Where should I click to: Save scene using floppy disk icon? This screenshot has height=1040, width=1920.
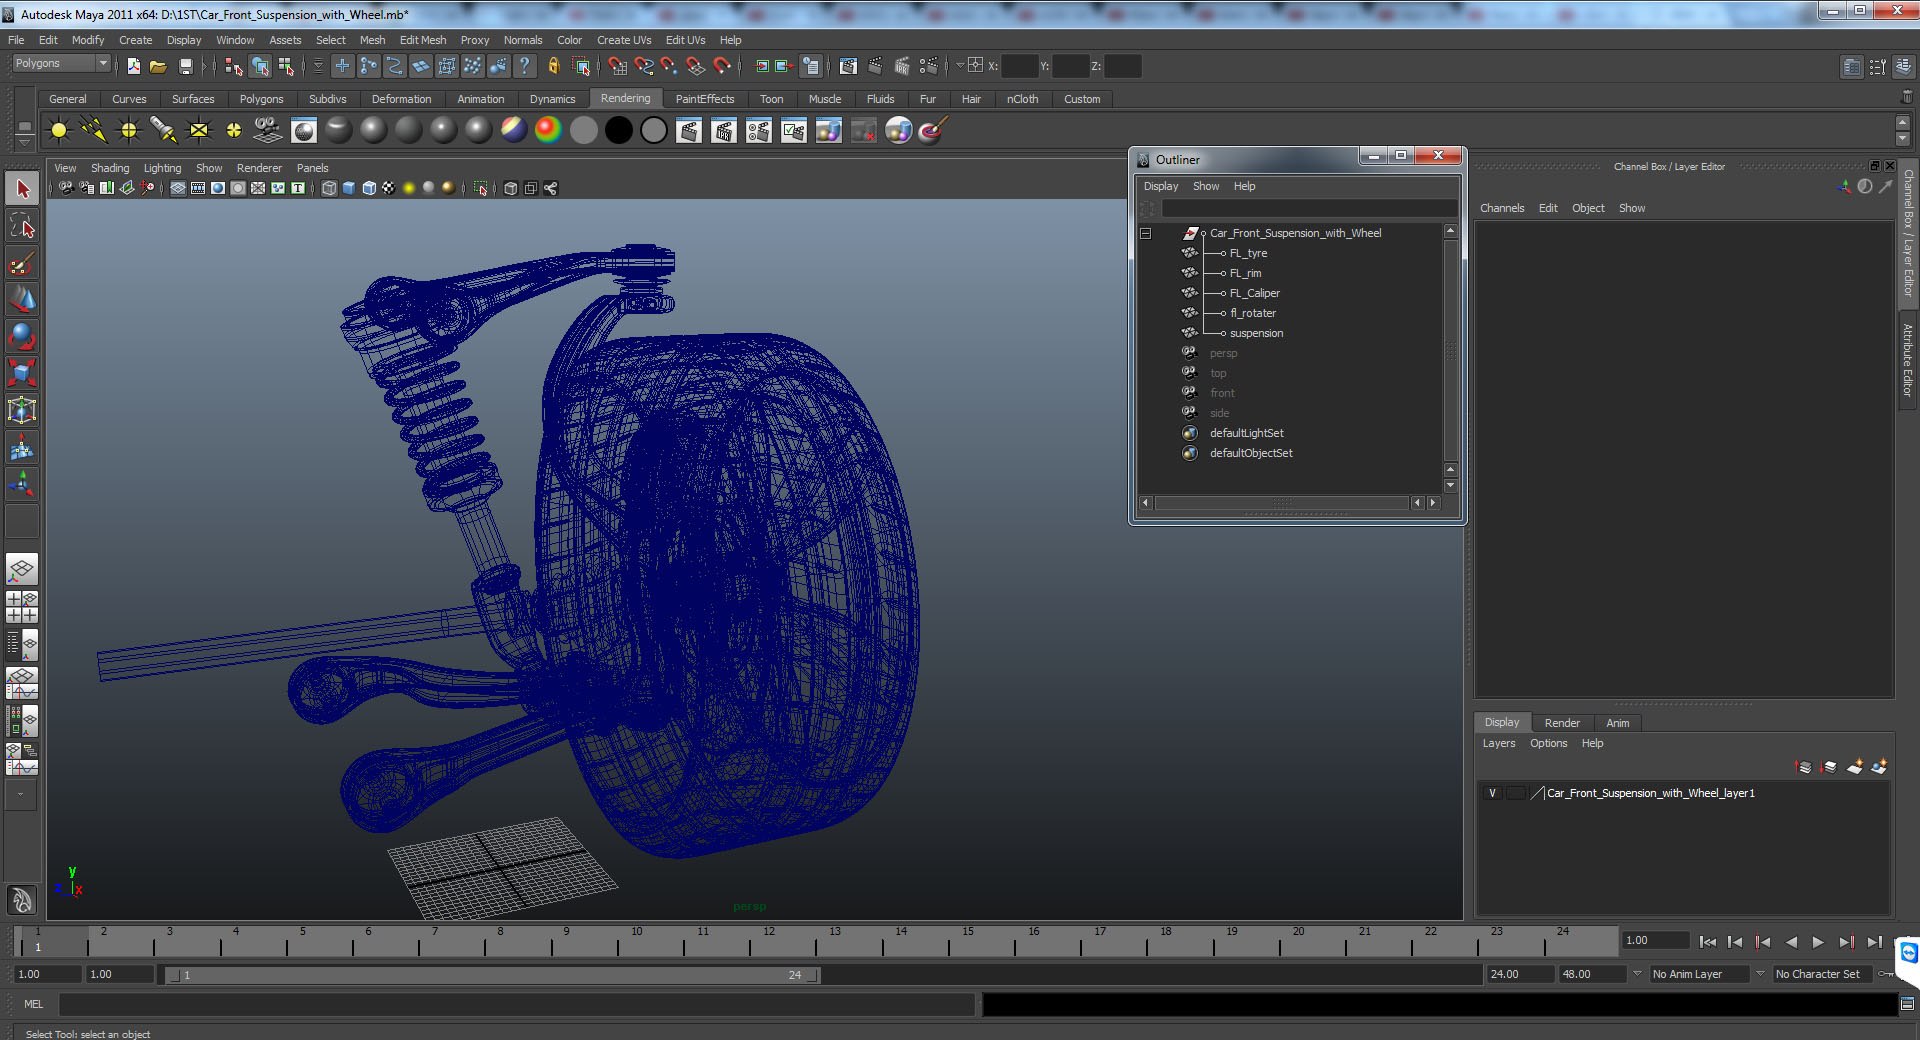click(x=185, y=66)
